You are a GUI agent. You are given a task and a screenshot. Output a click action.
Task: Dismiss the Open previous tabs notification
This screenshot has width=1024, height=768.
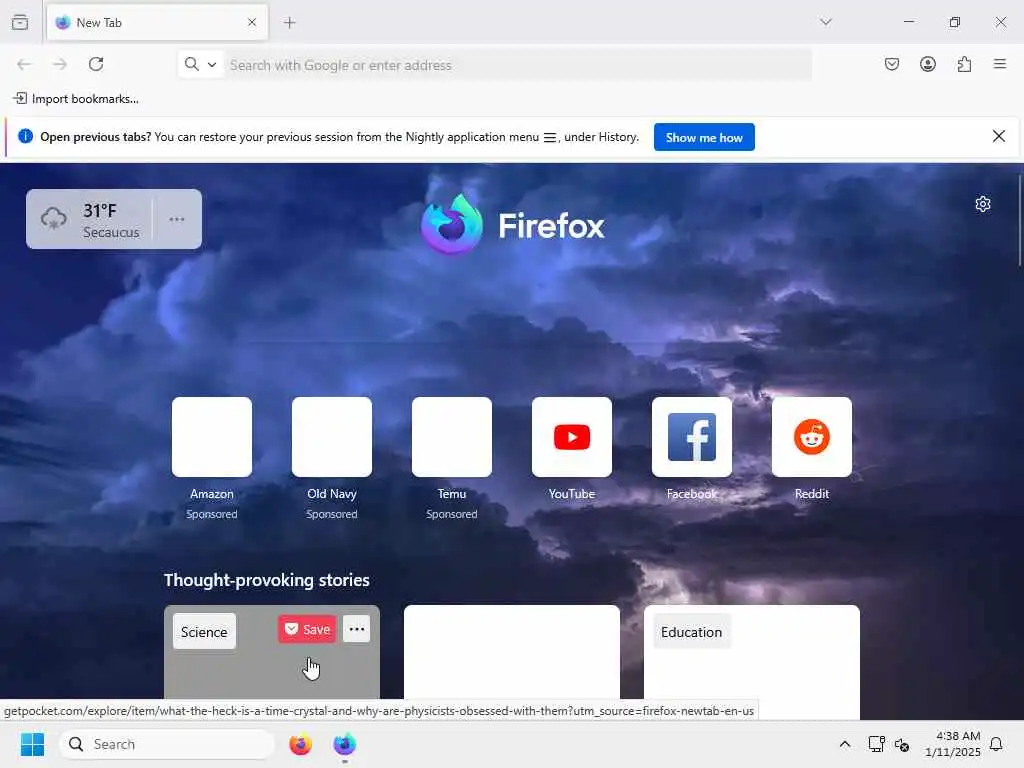pyautogui.click(x=999, y=136)
